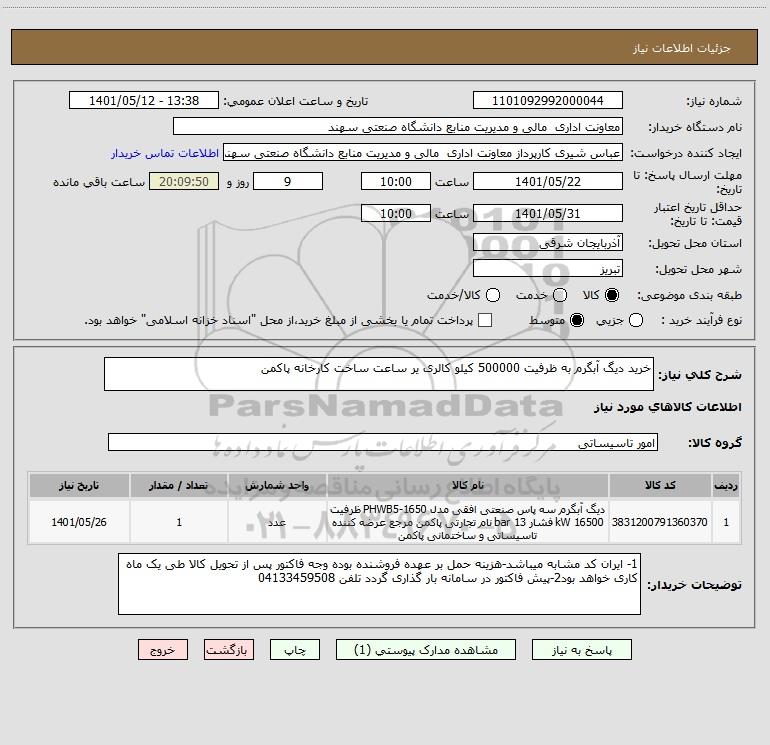Click the چاپ print button
Image resolution: width=770 pixels, height=745 pixels.
[x=295, y=650]
